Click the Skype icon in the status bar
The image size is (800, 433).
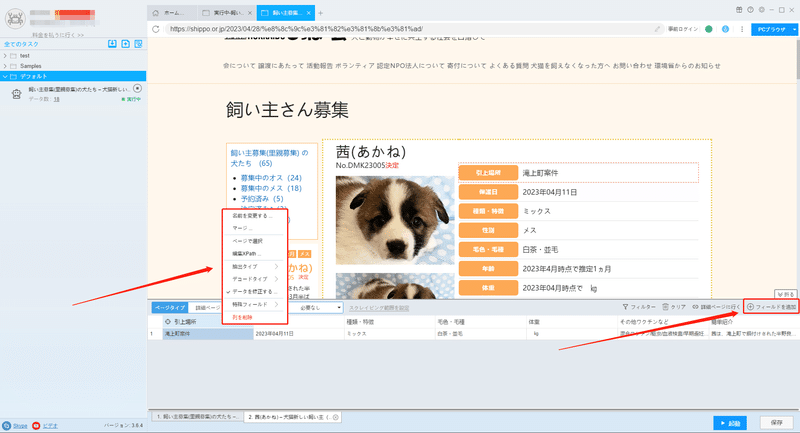pyautogui.click(x=7, y=425)
